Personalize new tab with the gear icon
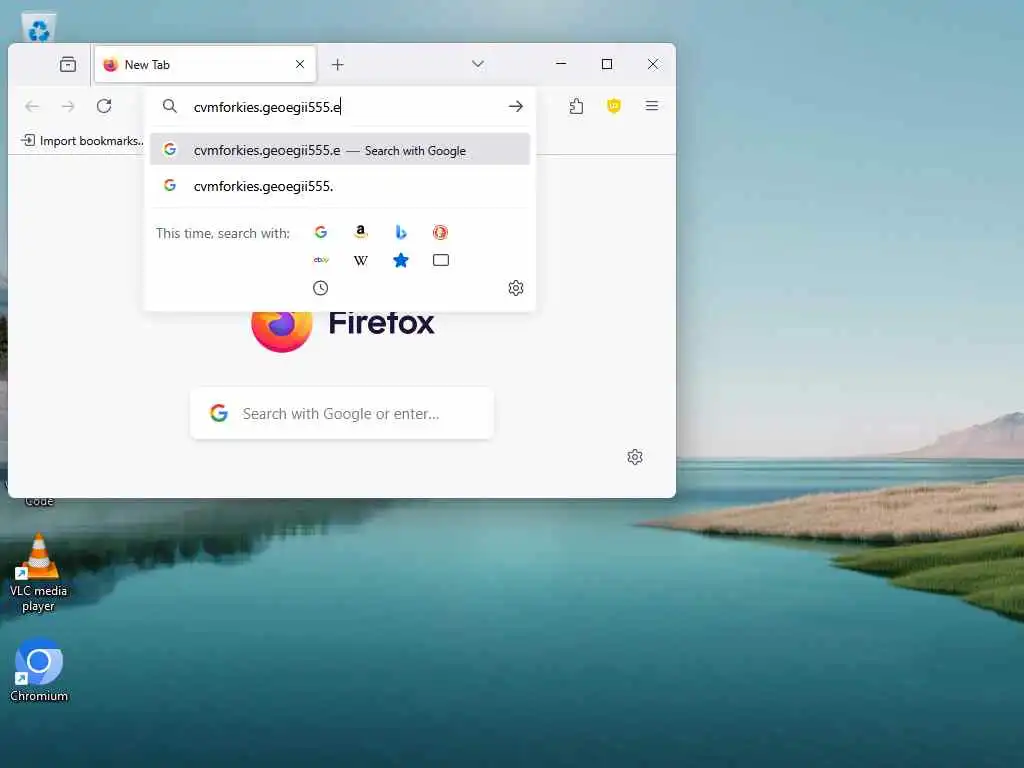 [635, 456]
